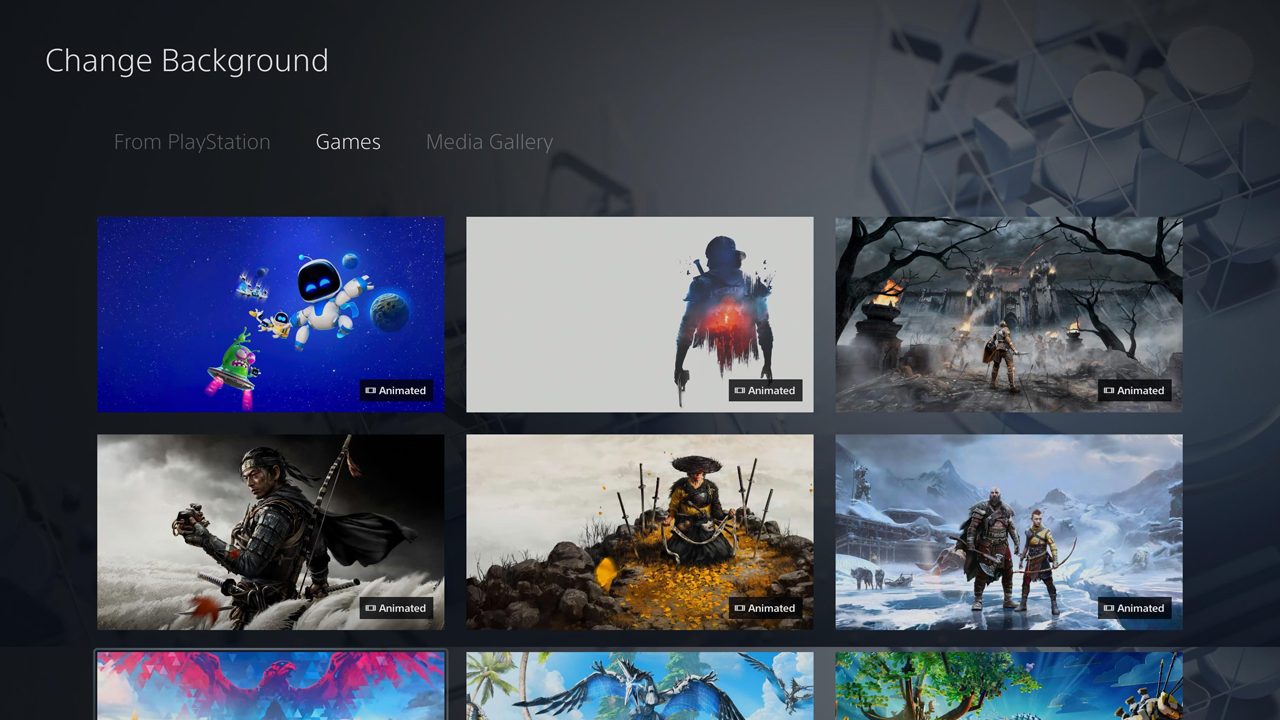Screen dimensions: 1280x720
Task: Choose the highlighted pink triangle bird background
Action: (270, 685)
